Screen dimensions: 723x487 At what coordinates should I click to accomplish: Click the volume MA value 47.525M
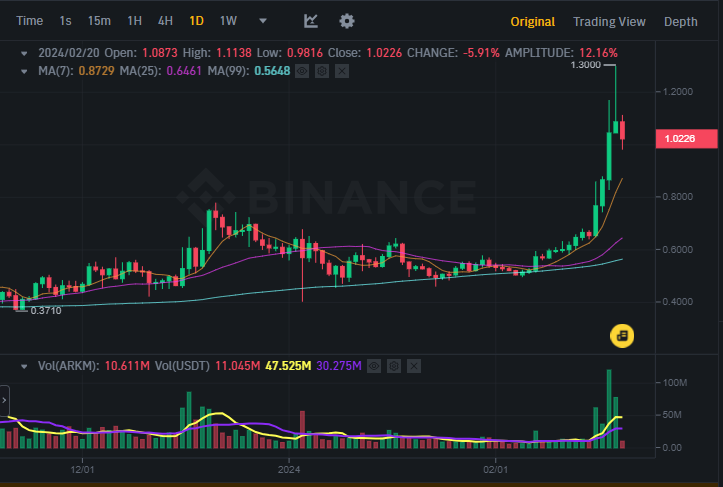coord(288,366)
